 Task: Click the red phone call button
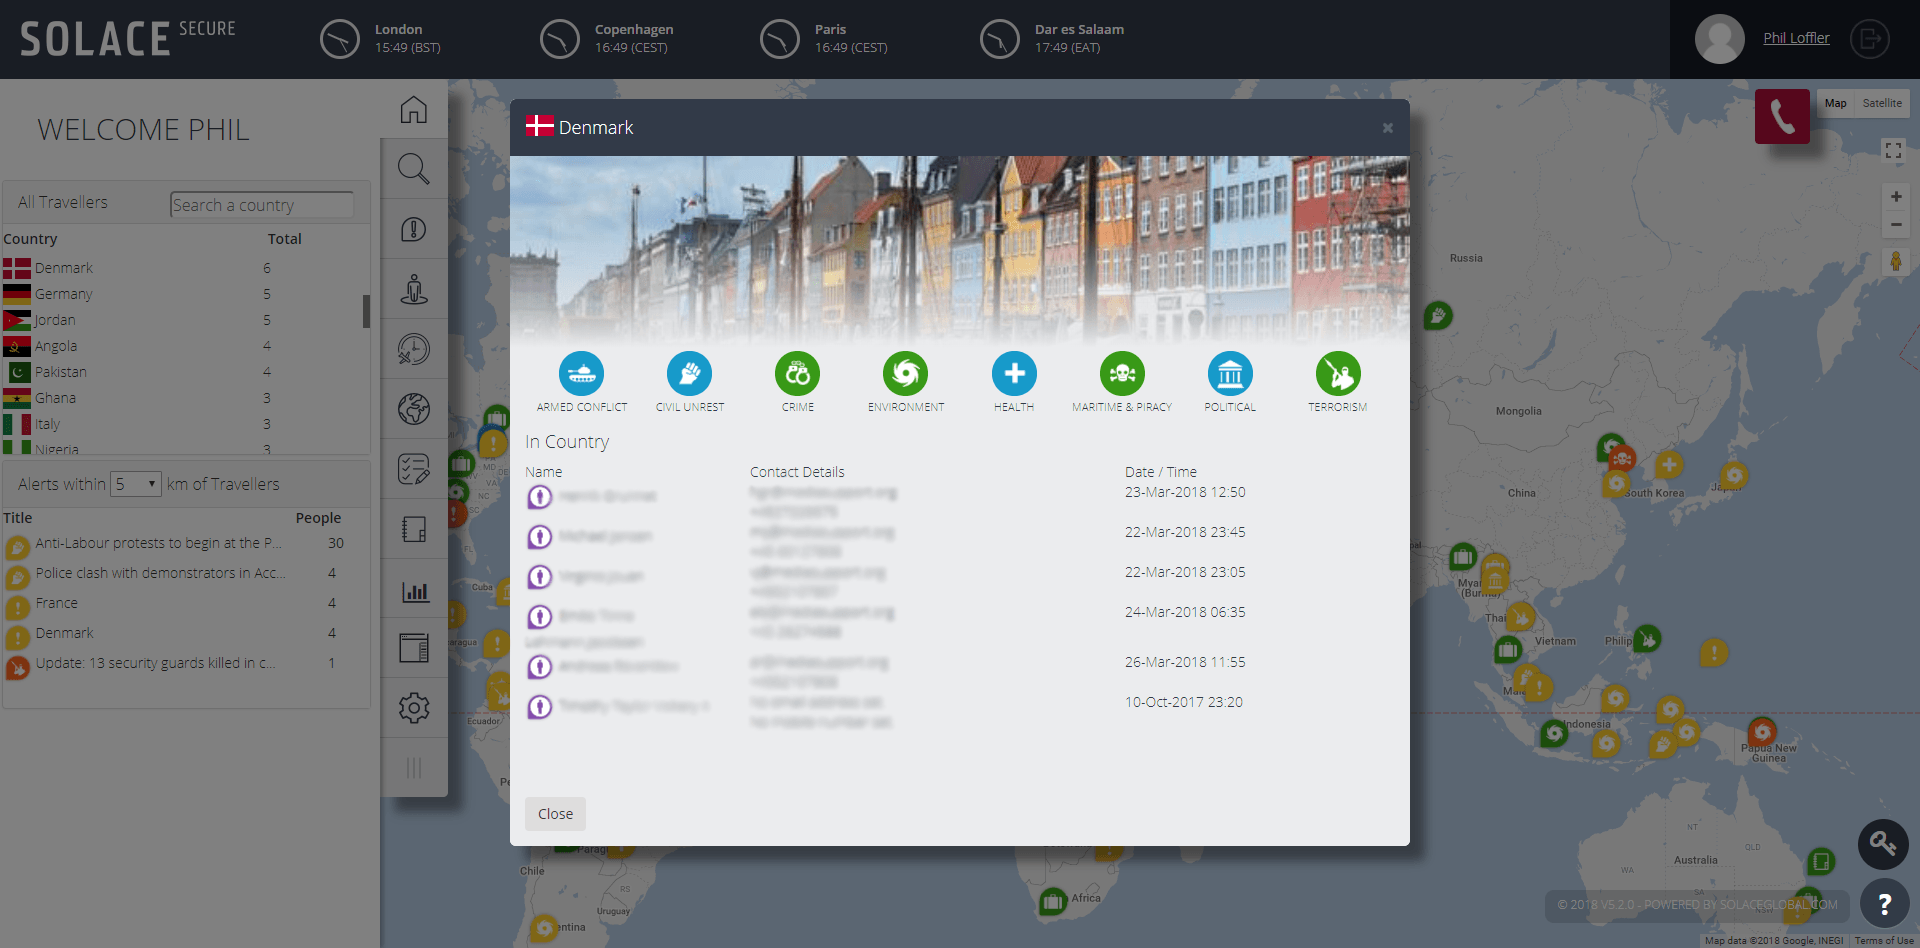(1782, 116)
